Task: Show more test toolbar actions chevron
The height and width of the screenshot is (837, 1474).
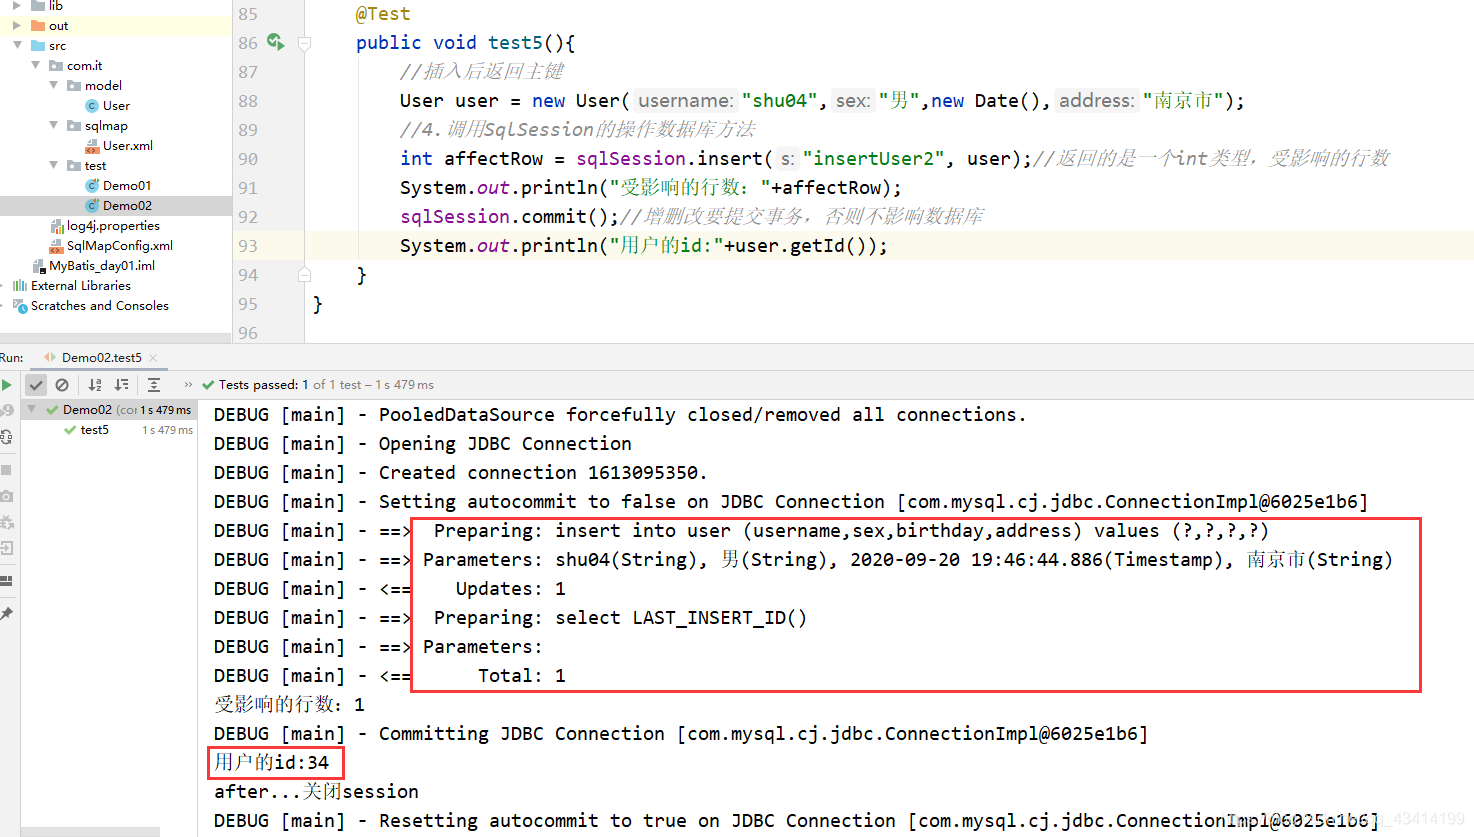Action: point(188,385)
